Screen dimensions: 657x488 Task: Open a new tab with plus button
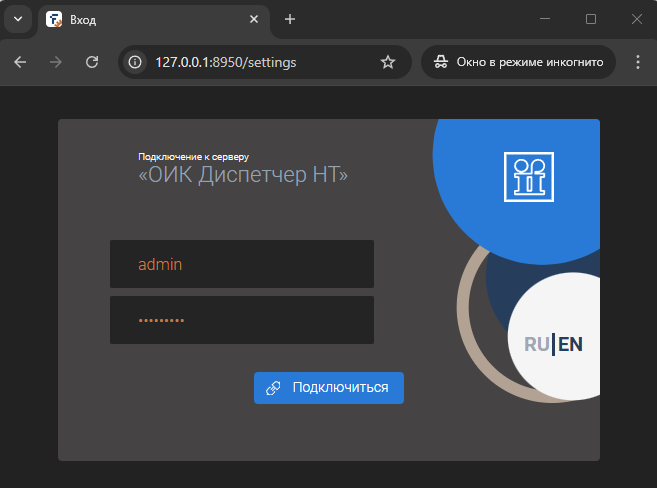click(x=290, y=19)
